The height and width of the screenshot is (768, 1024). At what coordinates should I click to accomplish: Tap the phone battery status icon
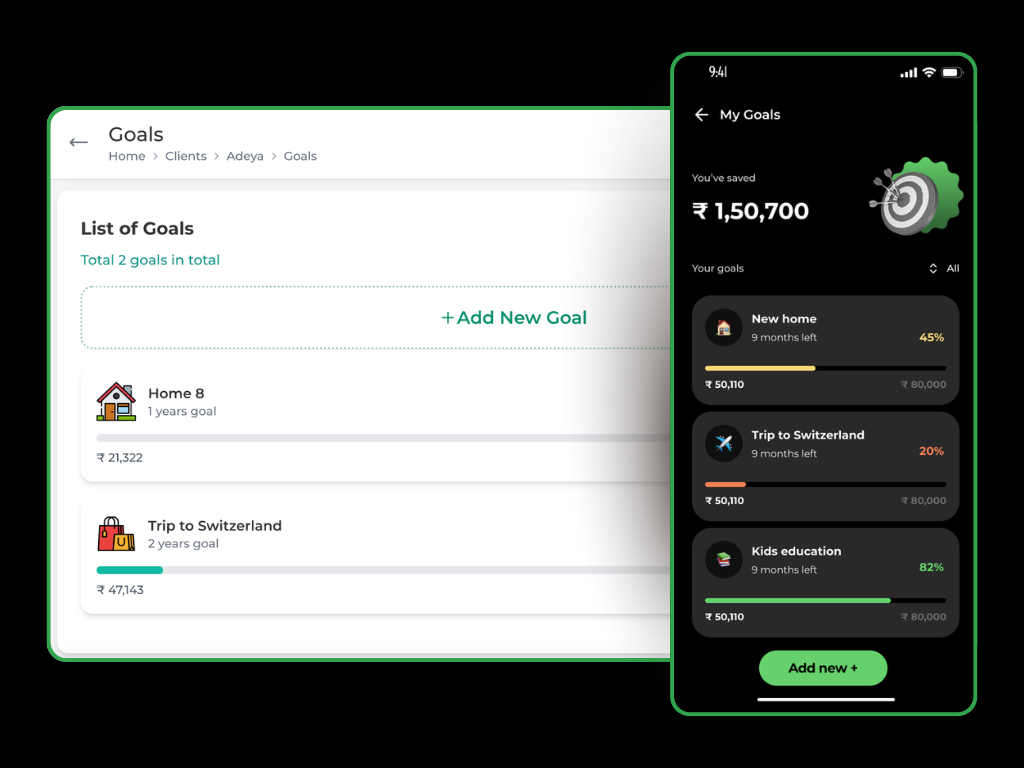(x=952, y=72)
